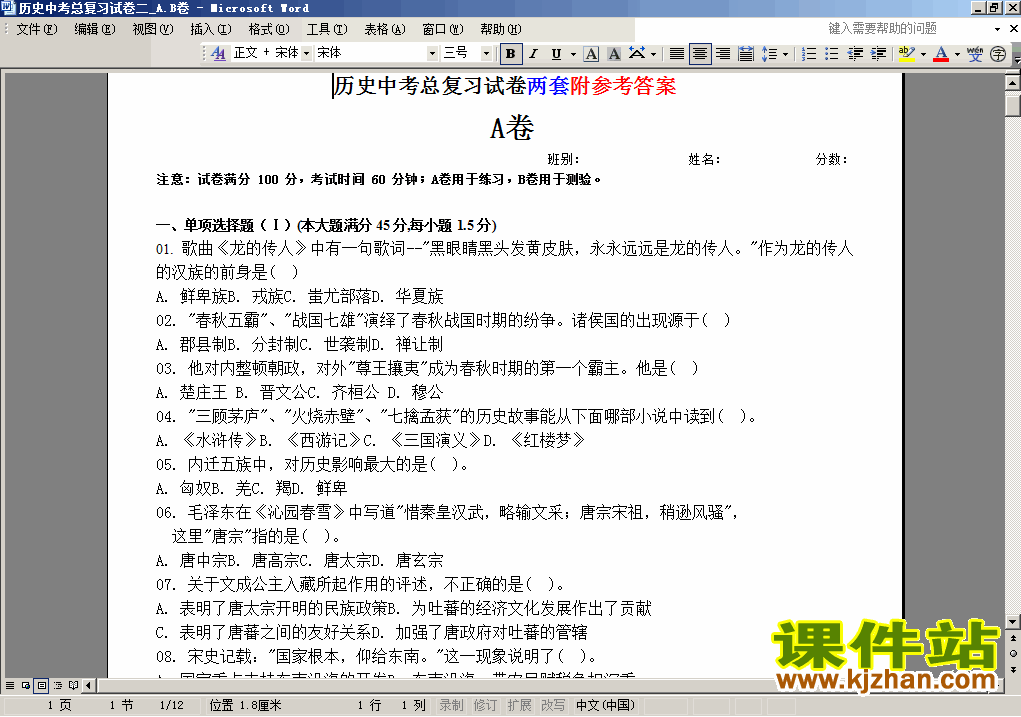Open the font color dropdown arrow
The width and height of the screenshot is (1021, 717).
click(x=957, y=54)
